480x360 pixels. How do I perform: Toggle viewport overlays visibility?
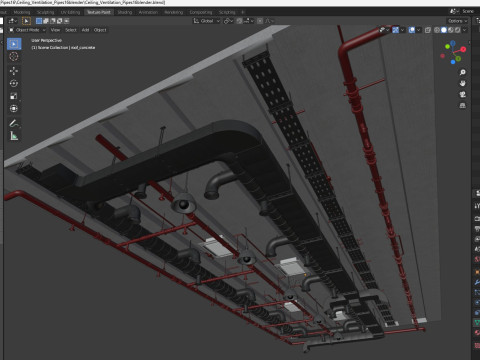tap(412, 30)
